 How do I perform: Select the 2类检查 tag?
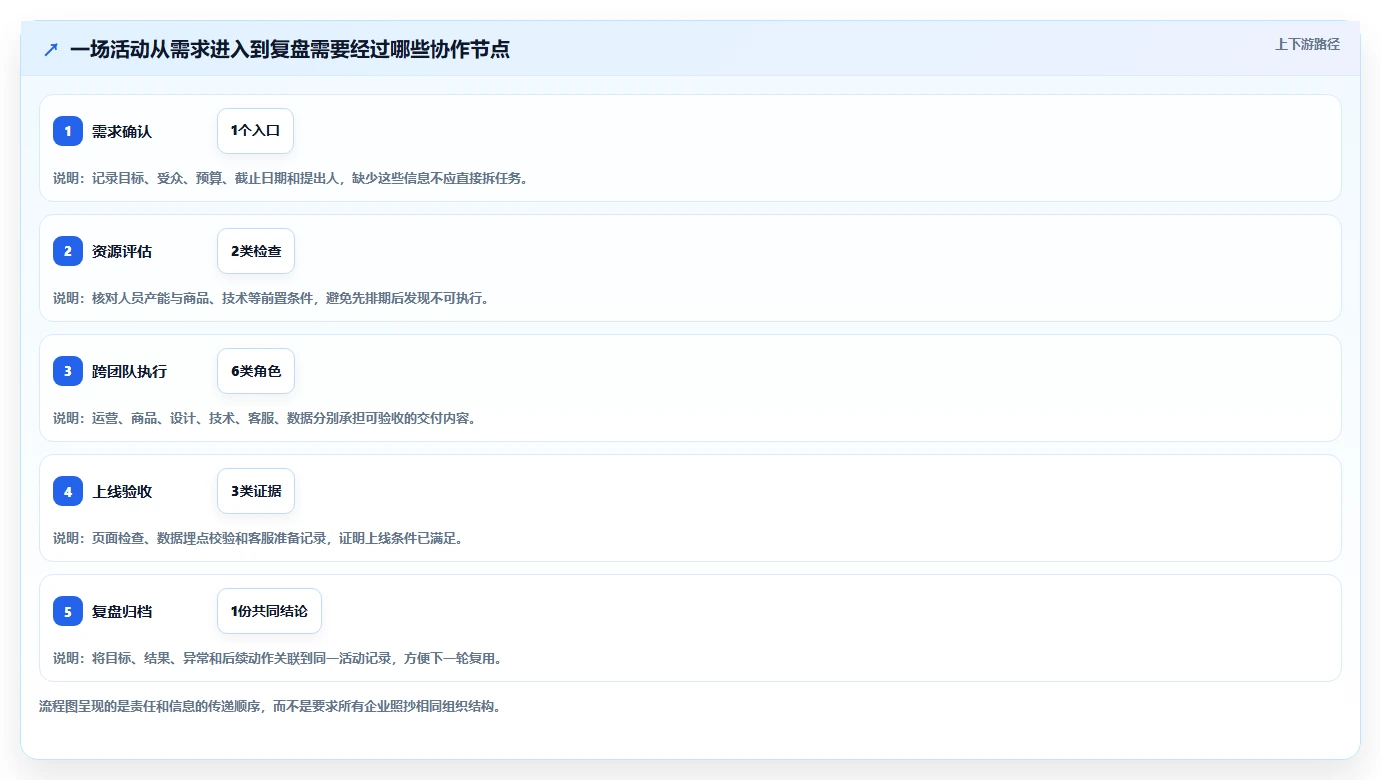pos(256,251)
